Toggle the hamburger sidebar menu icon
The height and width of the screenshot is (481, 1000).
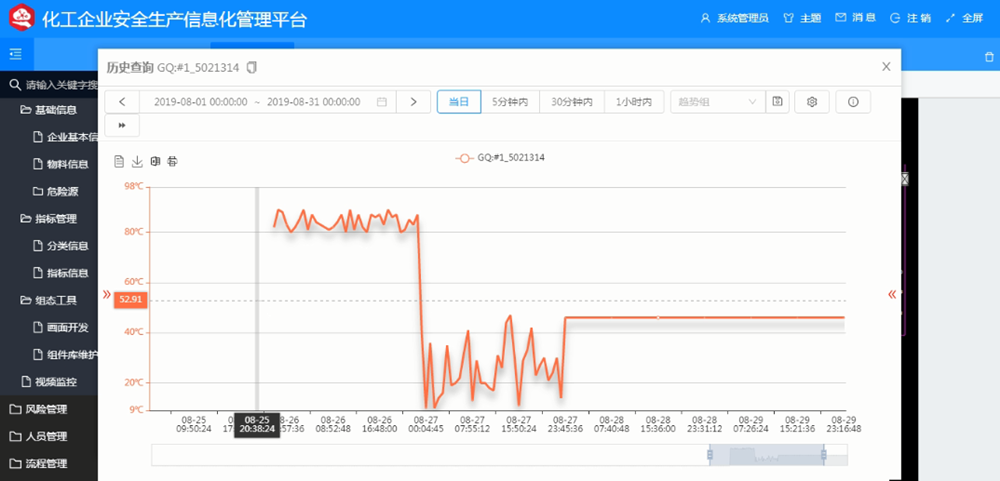pos(15,54)
